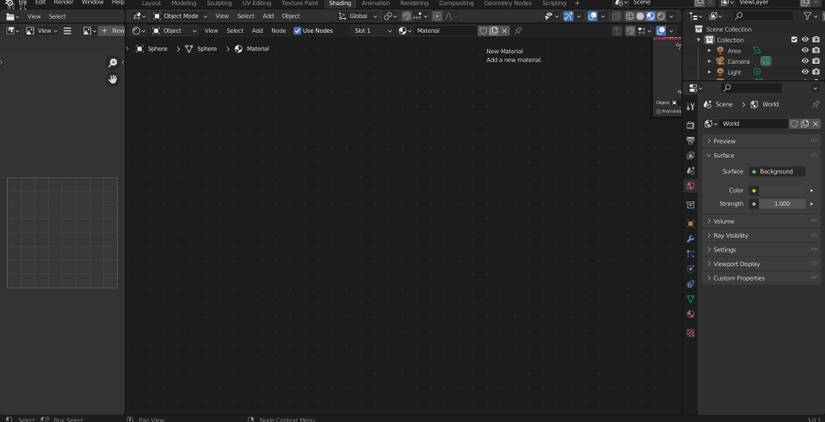Click the World Color swatch field
The width and height of the screenshot is (825, 422).
coord(782,190)
